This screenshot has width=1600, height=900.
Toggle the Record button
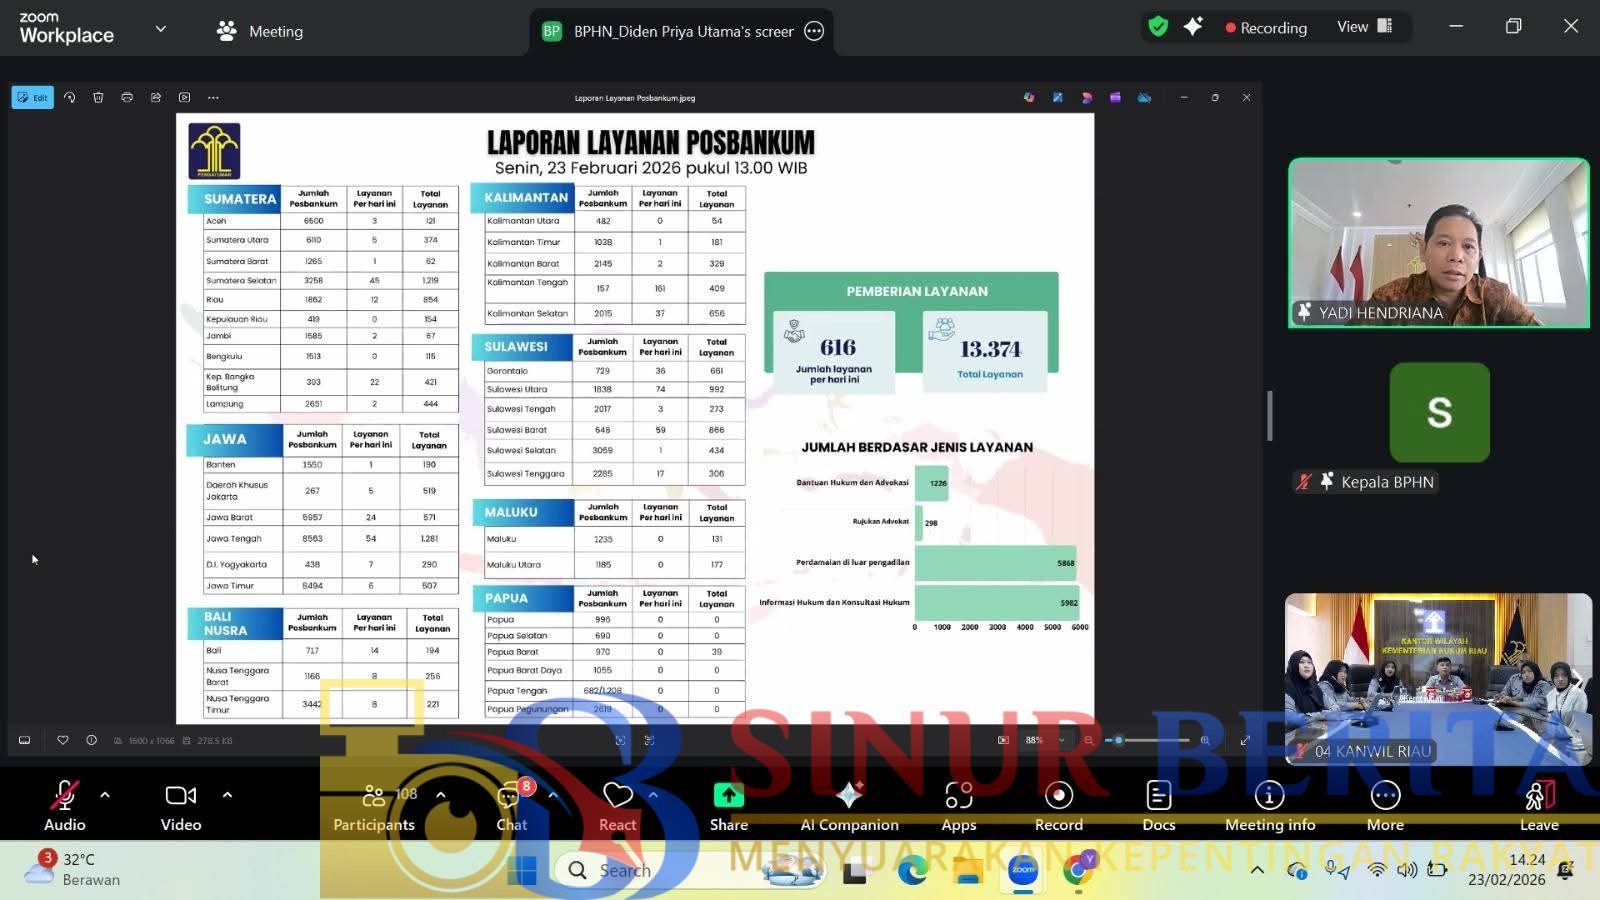pyautogui.click(x=1058, y=805)
